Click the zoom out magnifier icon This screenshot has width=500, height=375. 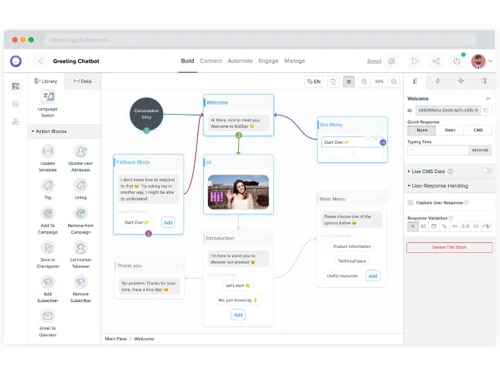pos(364,81)
